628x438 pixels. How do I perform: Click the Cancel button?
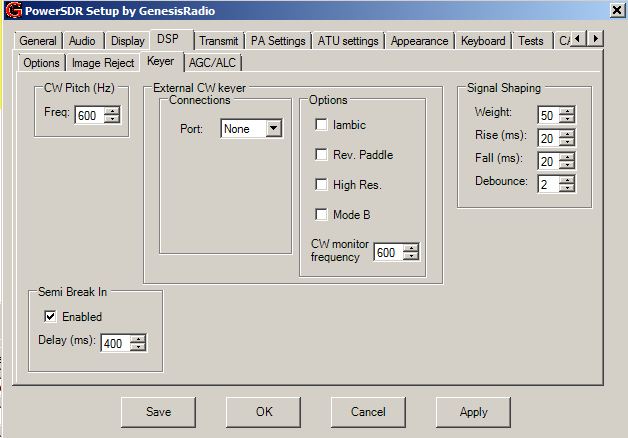coord(368,412)
